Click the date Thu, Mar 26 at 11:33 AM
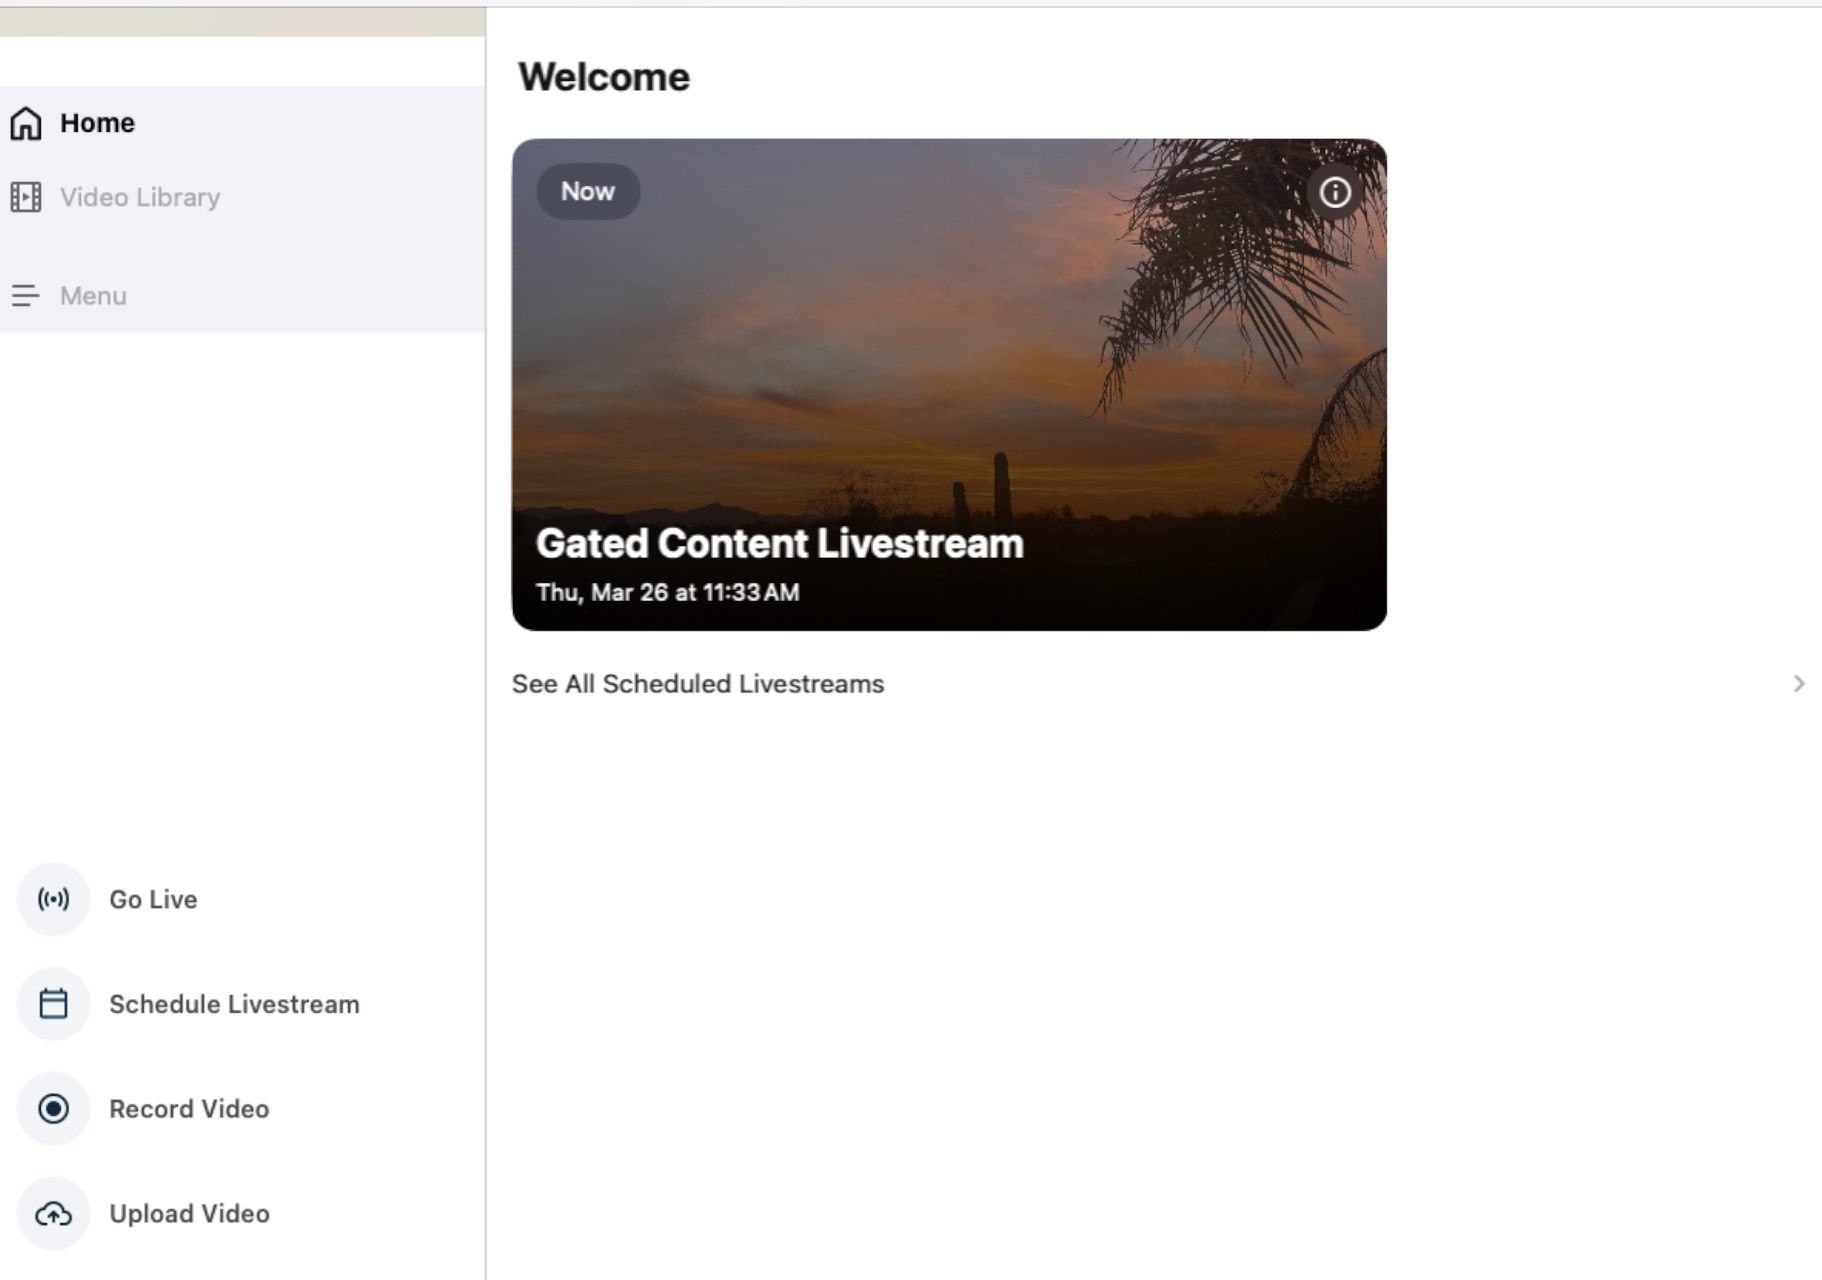Viewport: 1822px width, 1280px height. click(x=668, y=593)
